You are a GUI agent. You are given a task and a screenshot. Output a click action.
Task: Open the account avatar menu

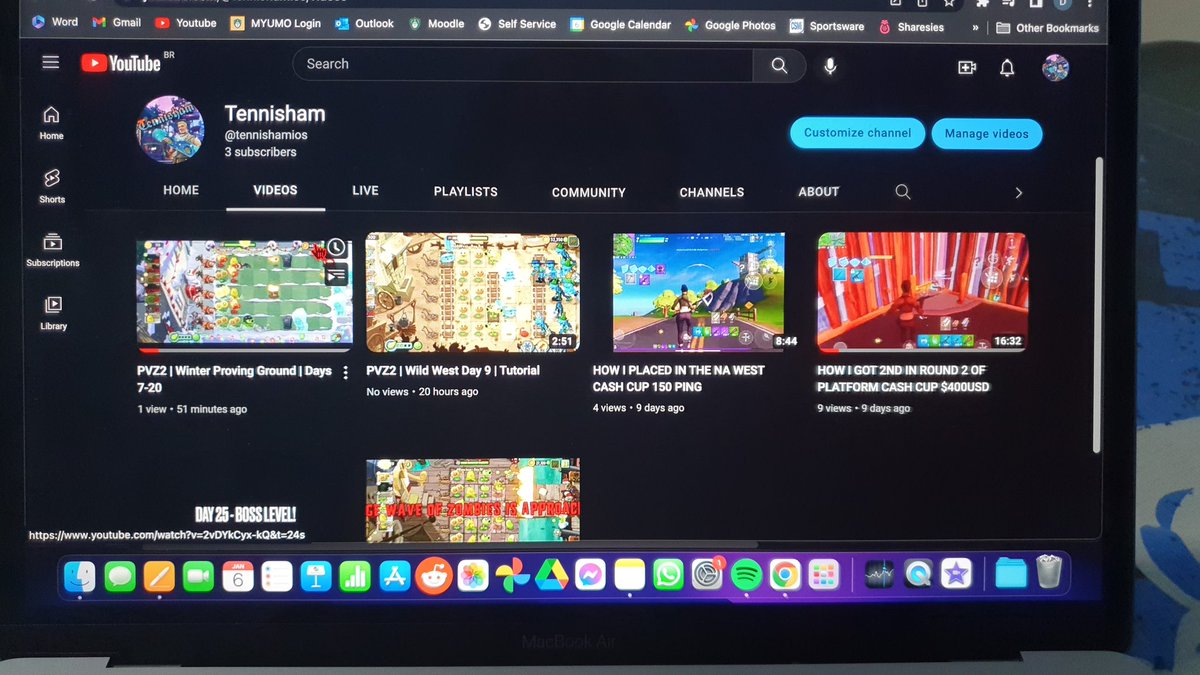(1055, 68)
